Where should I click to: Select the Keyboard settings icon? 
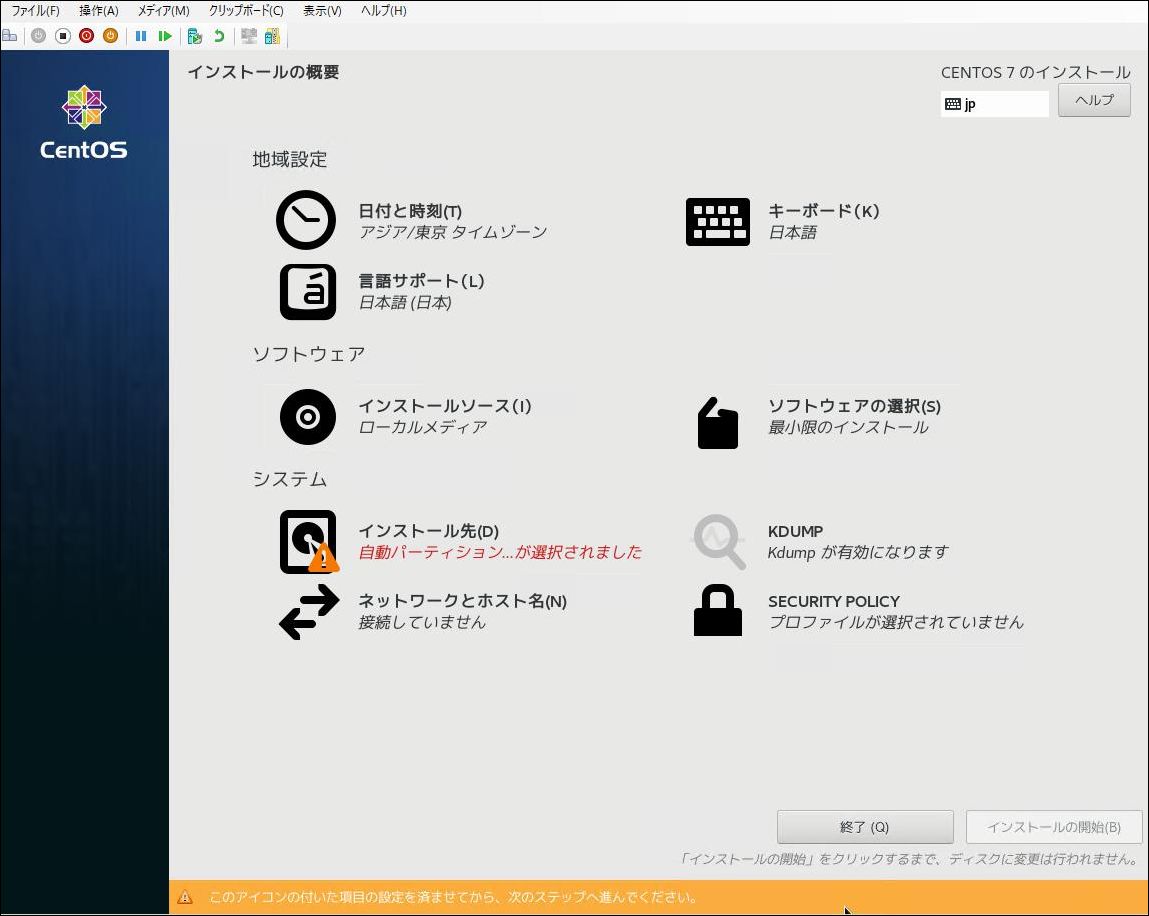(x=717, y=221)
